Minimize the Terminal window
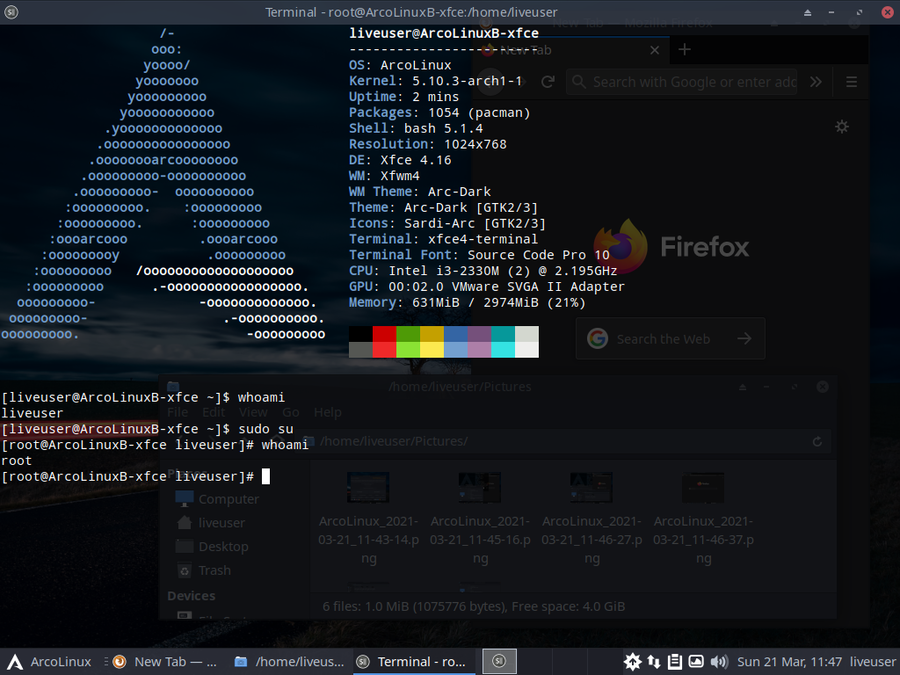This screenshot has height=675, width=900. click(x=833, y=12)
